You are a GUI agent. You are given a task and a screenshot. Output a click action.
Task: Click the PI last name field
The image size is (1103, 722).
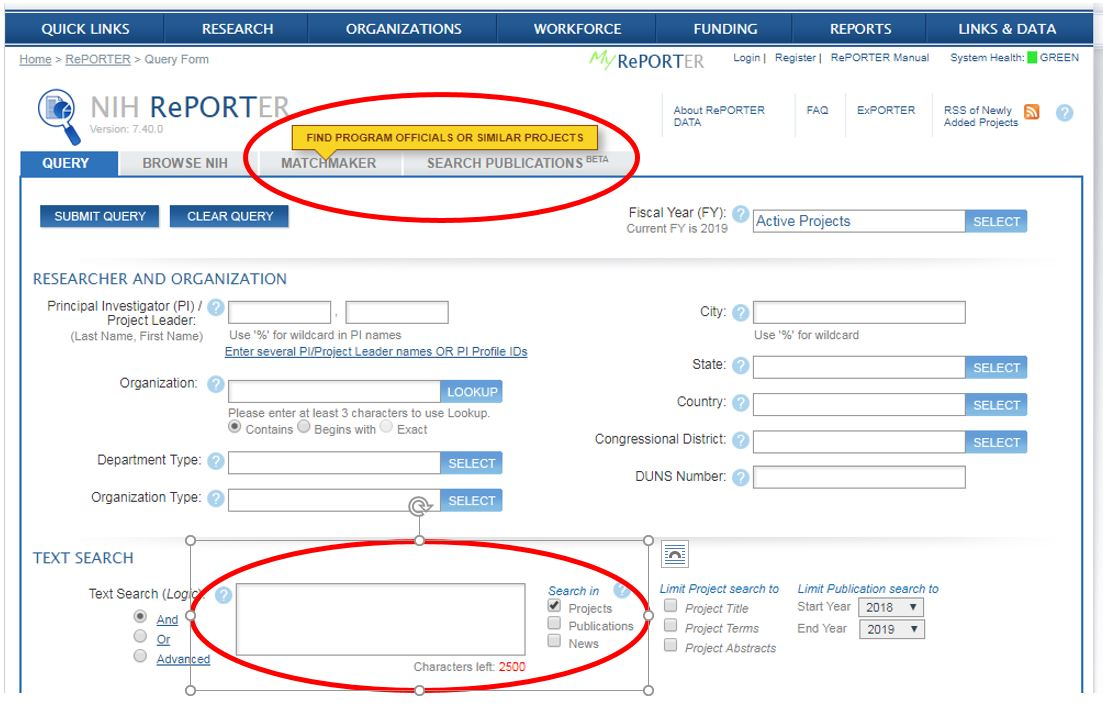279,312
